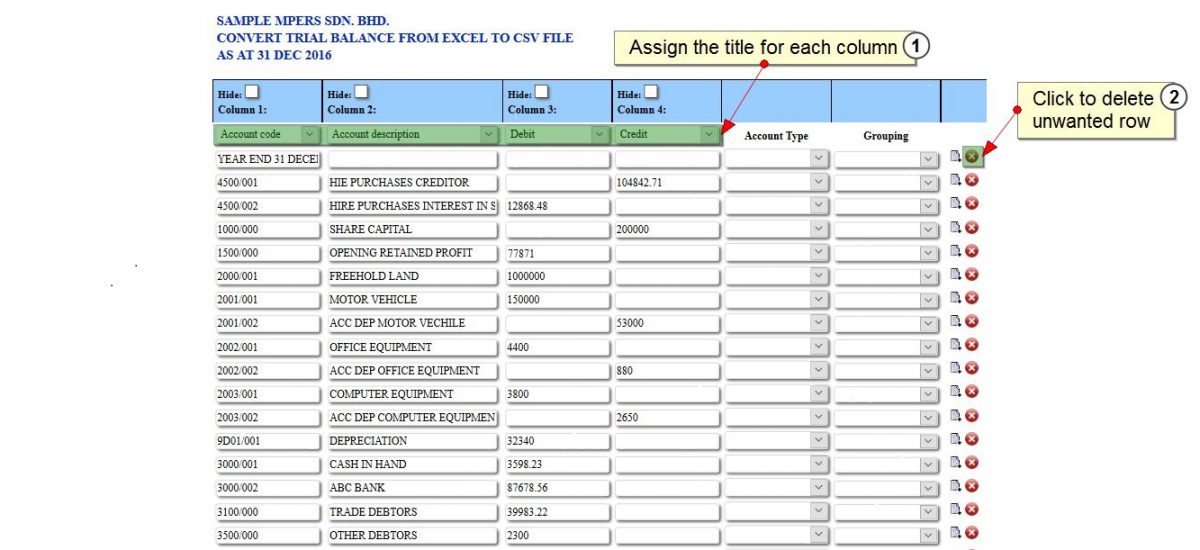Viewport: 1200px width, 550px height.
Task: Tick the Hide checkbox for Column 3
Action: (x=542, y=93)
